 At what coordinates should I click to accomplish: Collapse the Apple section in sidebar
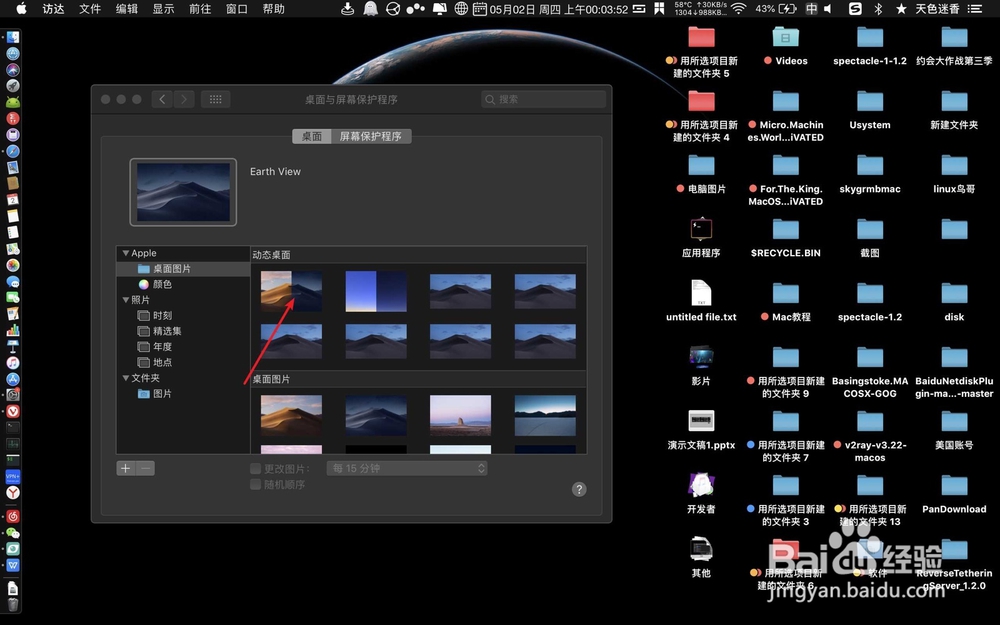click(126, 253)
